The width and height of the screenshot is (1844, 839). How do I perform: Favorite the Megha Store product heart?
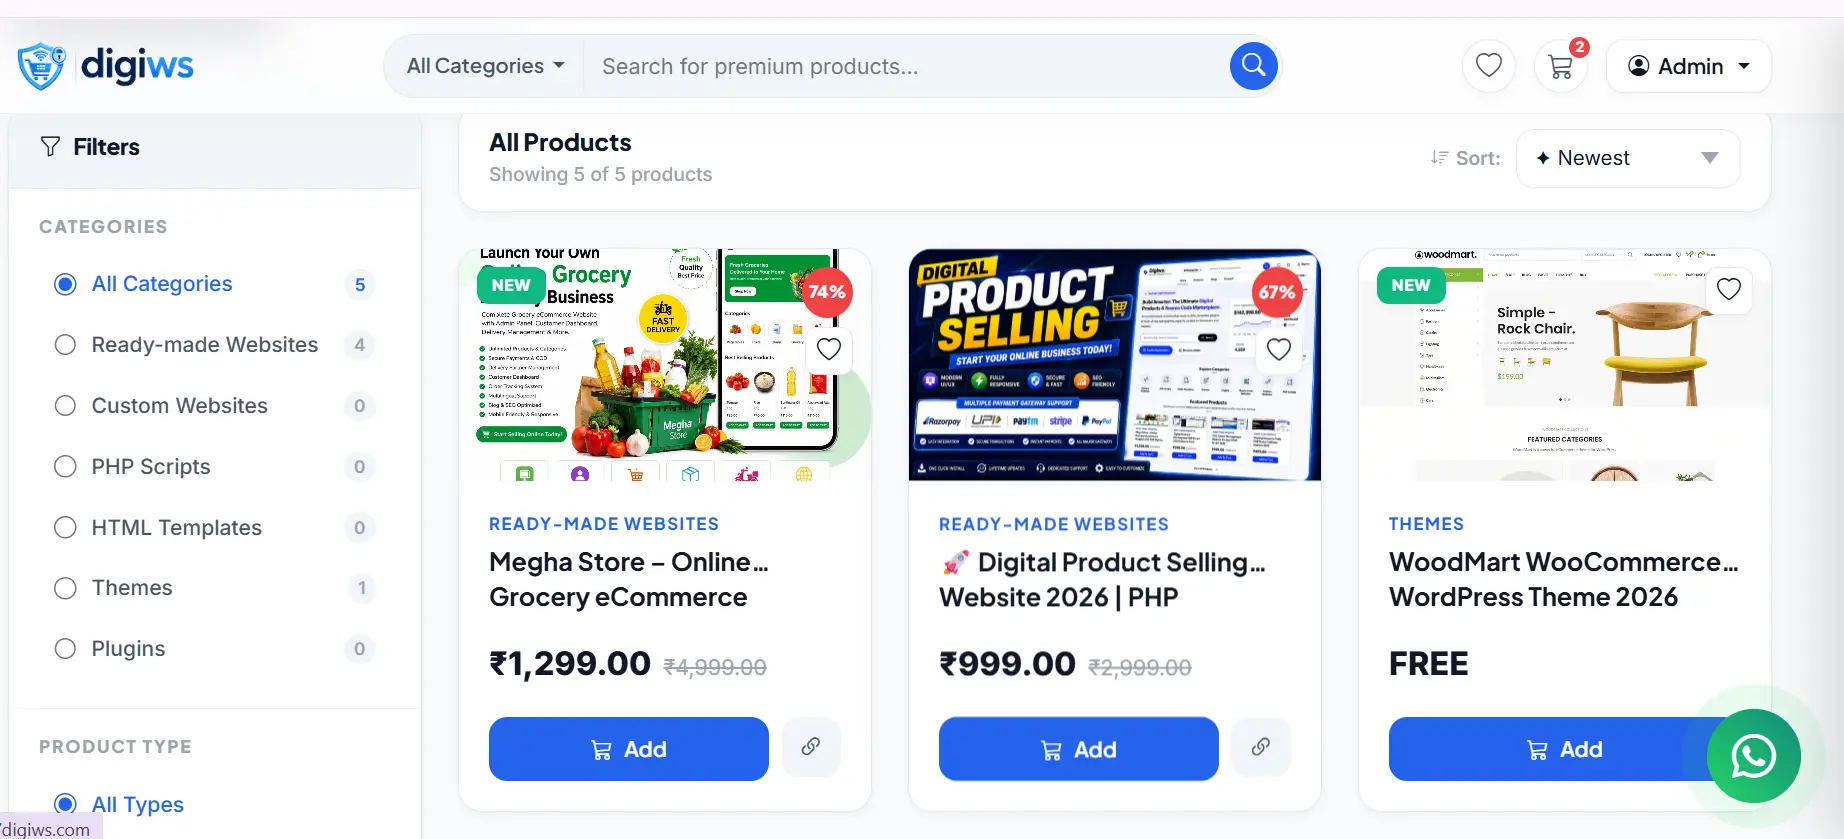(x=828, y=349)
